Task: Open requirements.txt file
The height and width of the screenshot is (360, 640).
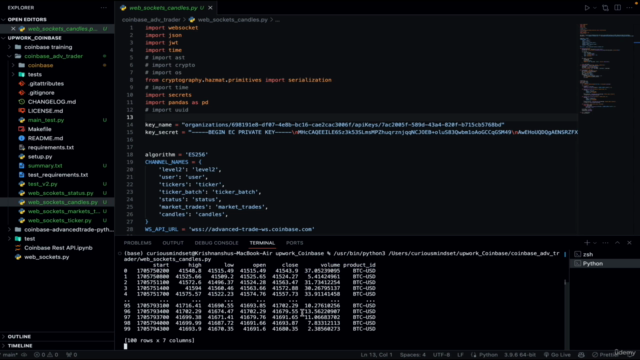Action: [51, 147]
